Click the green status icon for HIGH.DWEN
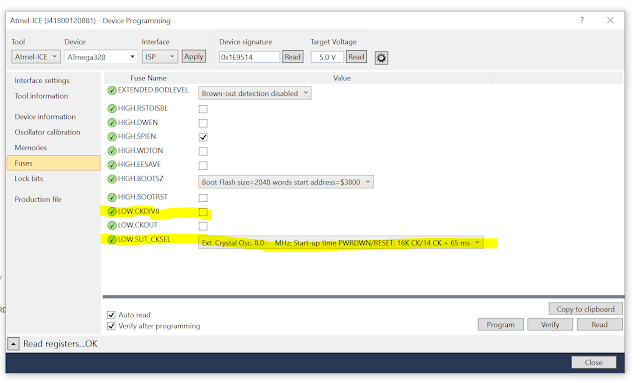This screenshot has width=640, height=383. click(112, 122)
